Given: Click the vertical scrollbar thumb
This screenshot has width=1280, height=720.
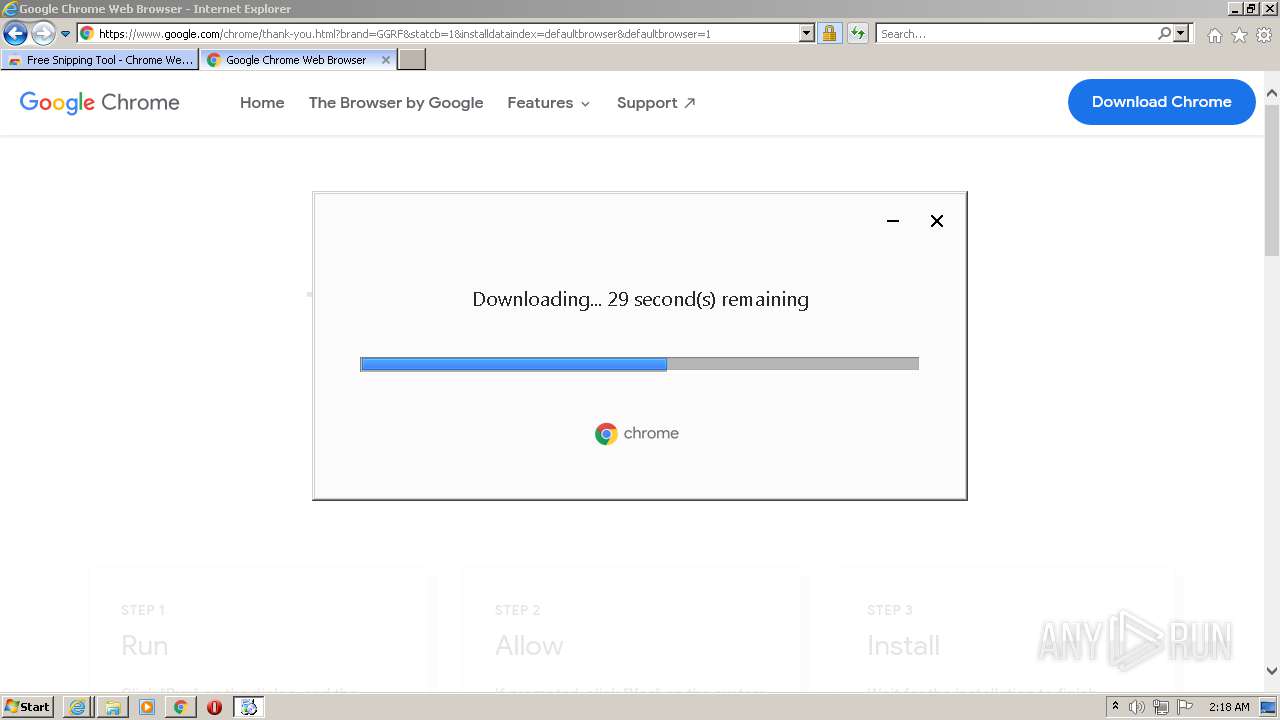Looking at the screenshot, I should (x=1272, y=180).
